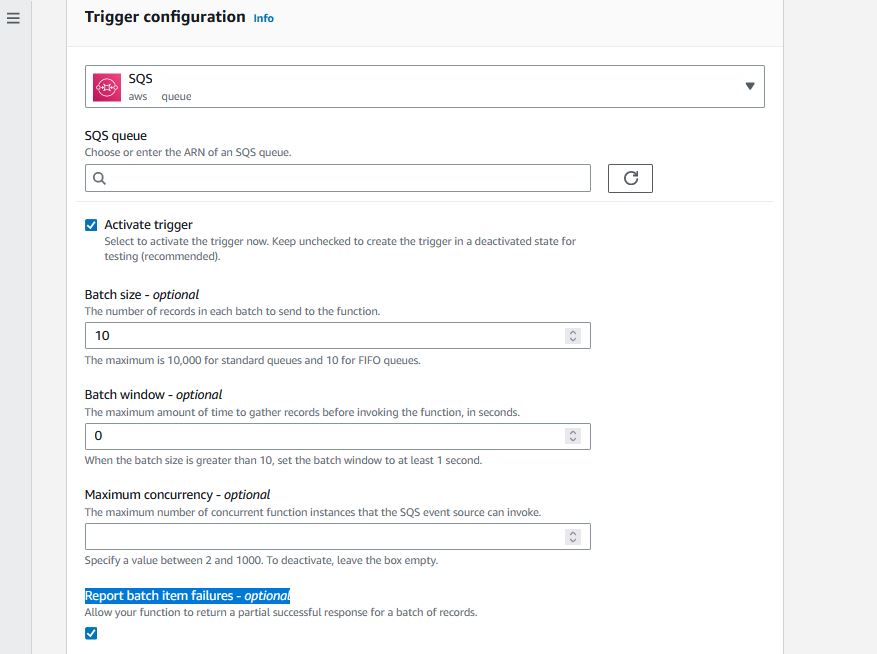Expand the trigger source dropdown
Viewport: 877px width, 654px height.
pos(749,86)
